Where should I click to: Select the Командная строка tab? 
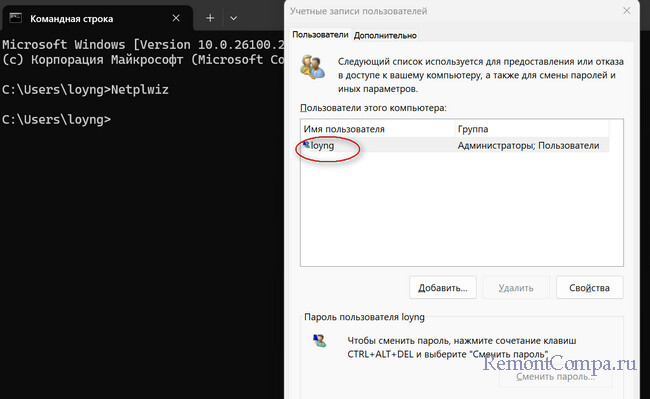(x=98, y=18)
